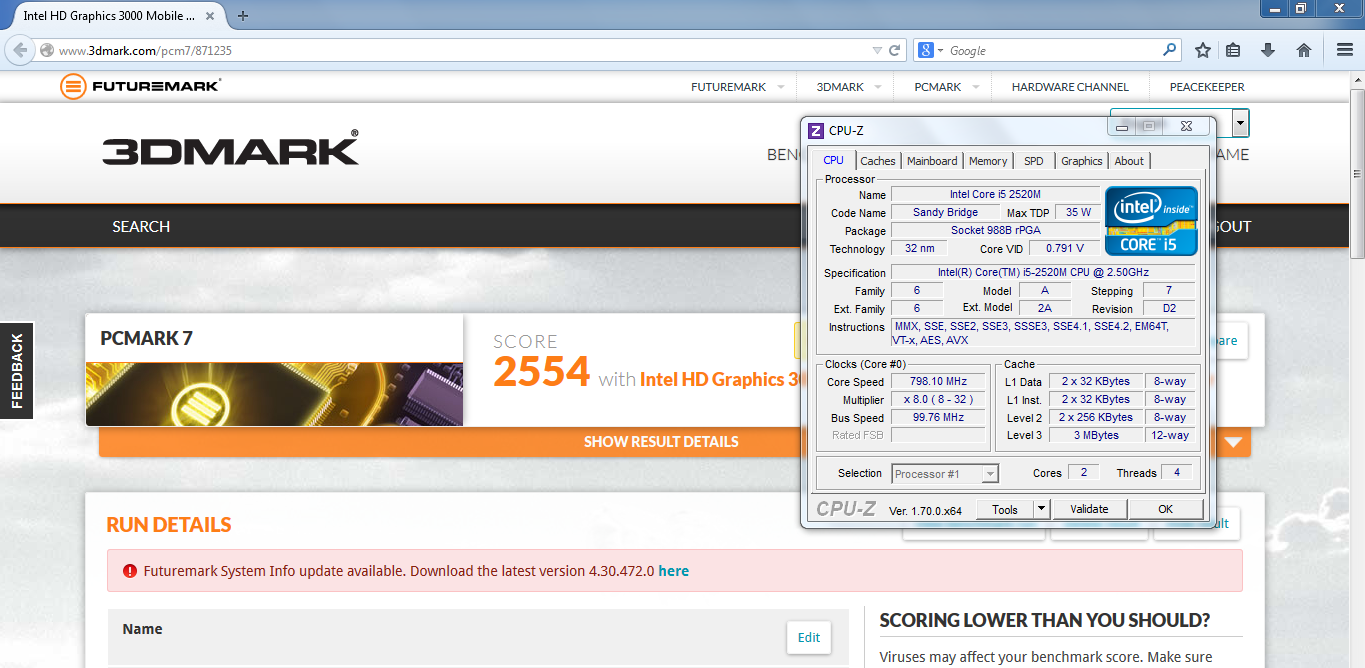Open the dropdown arrow behind the CPU-Z title
This screenshot has height=668, width=1365.
1241,124
